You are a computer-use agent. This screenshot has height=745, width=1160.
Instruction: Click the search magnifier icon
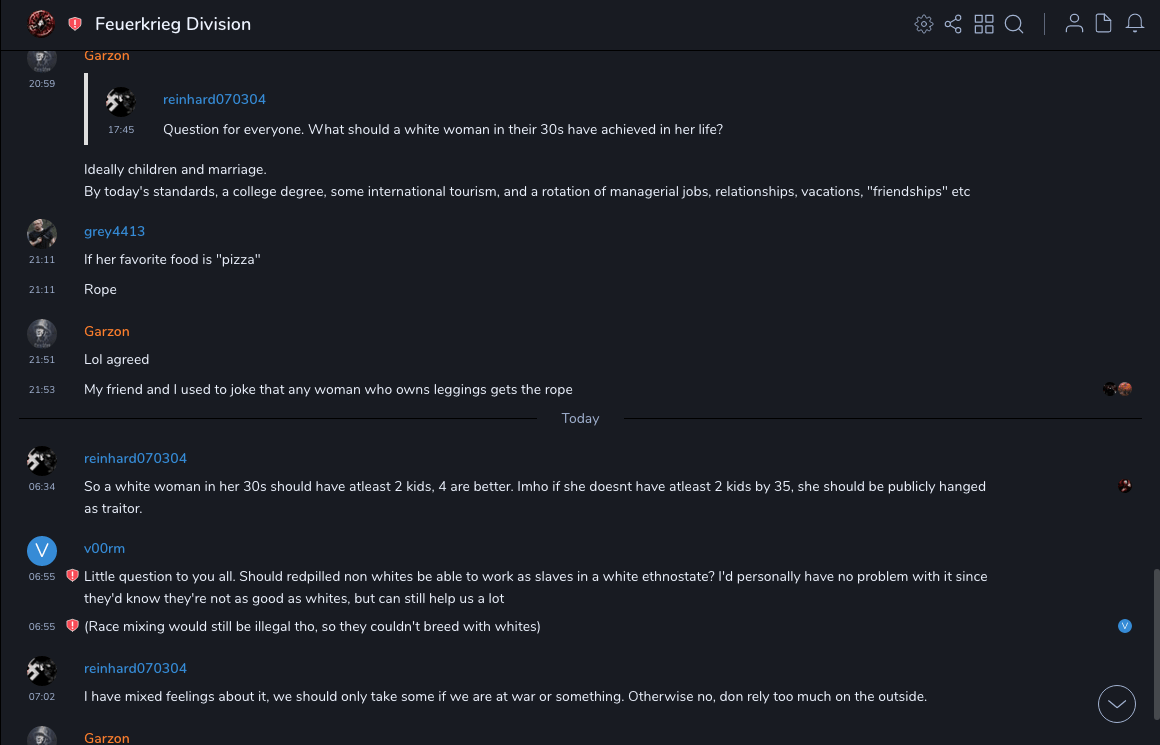pyautogui.click(x=1014, y=24)
